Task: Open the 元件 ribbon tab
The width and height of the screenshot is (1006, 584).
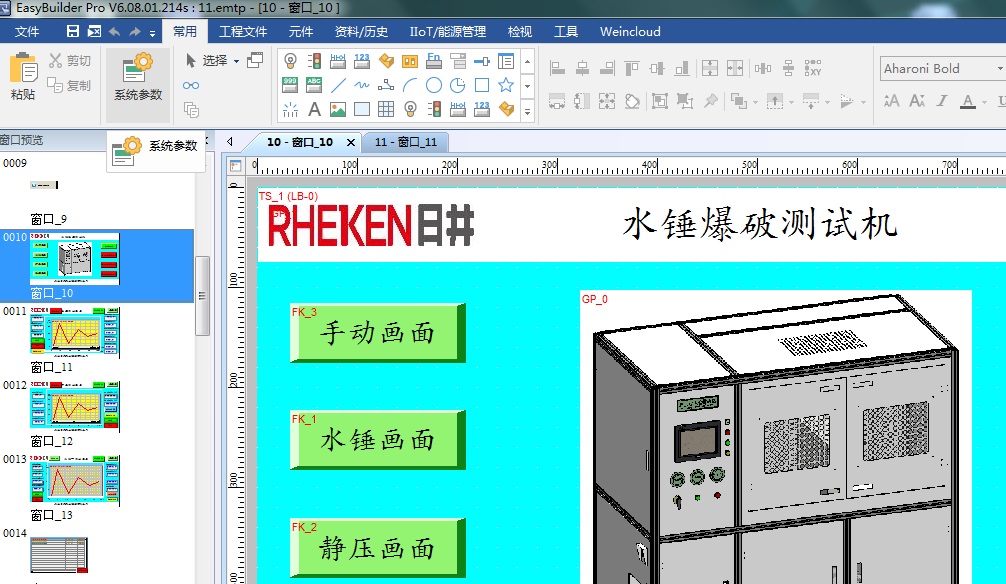Action: tap(301, 32)
